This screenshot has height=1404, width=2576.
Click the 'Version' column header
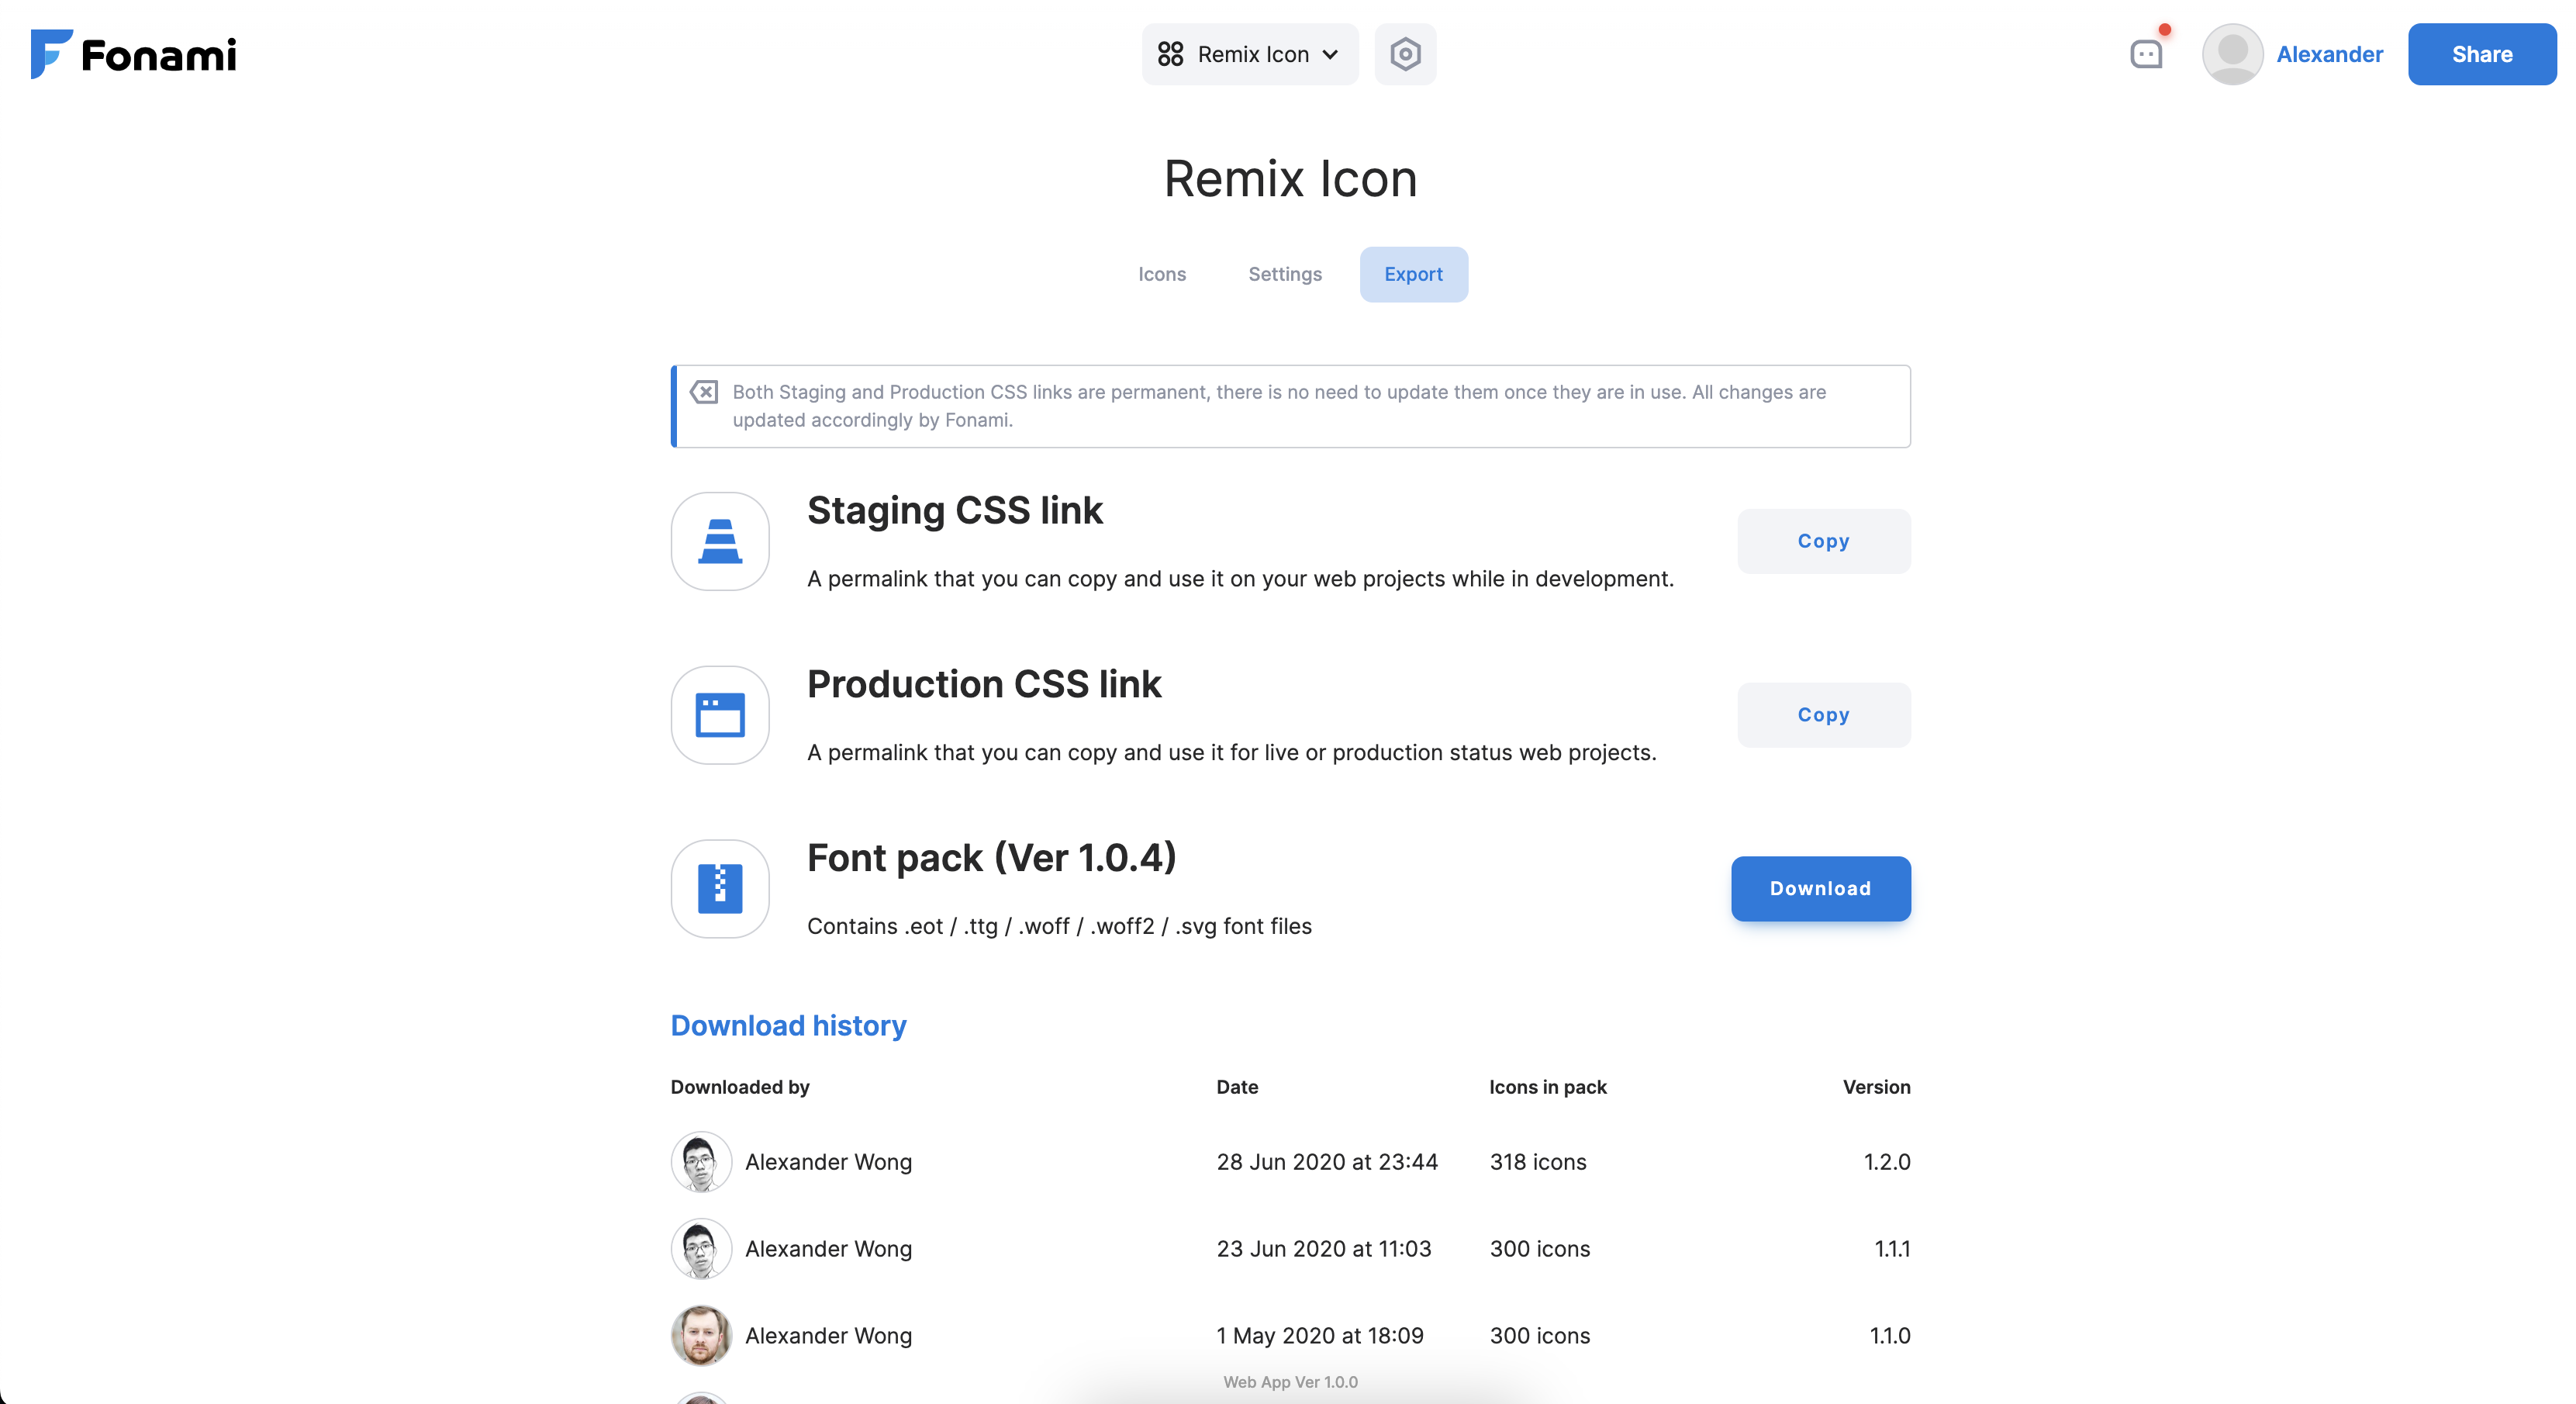click(1876, 1087)
